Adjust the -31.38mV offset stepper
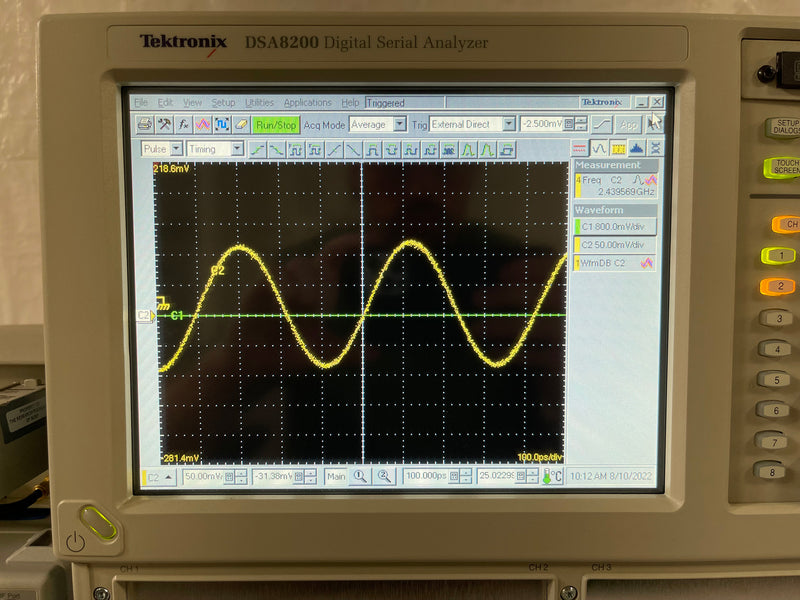 [x=310, y=477]
